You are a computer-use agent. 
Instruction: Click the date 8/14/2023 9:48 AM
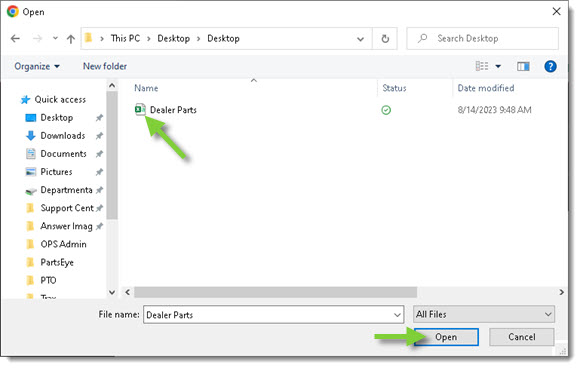click(494, 110)
